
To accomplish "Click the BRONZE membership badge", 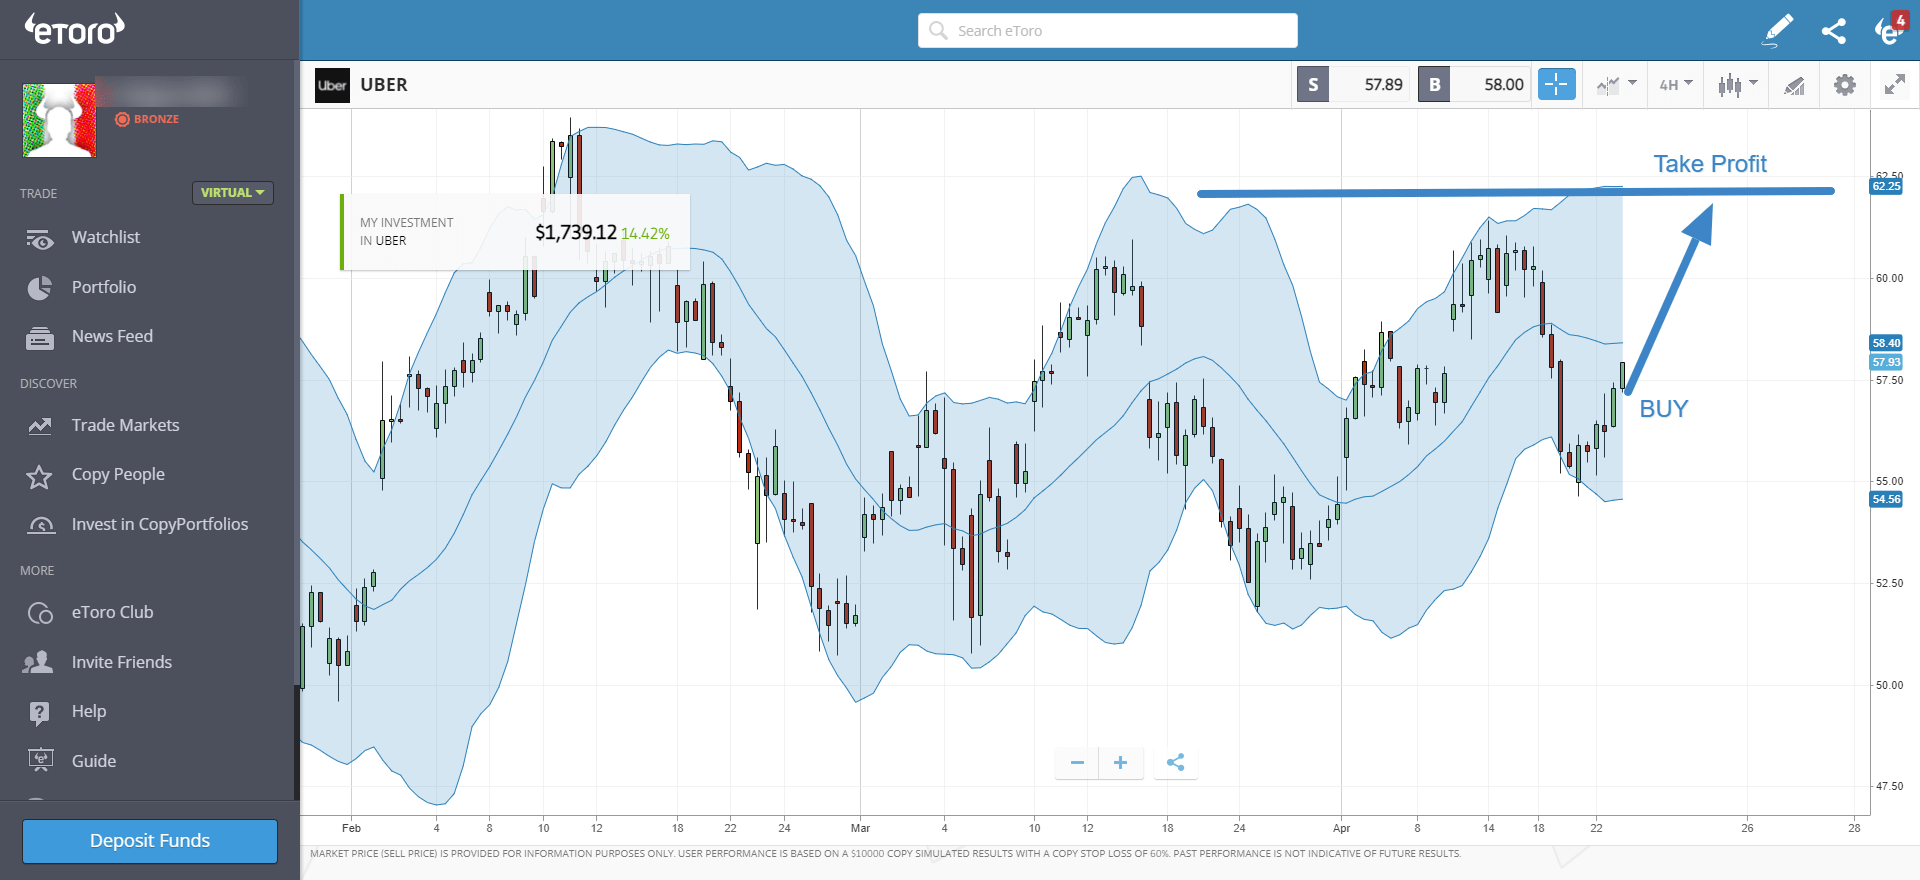I will coord(147,119).
